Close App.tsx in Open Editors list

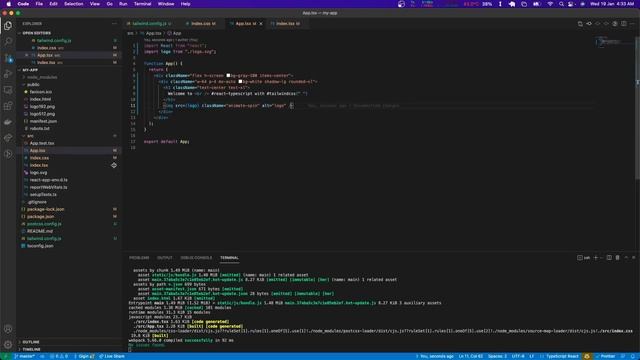[x=27, y=55]
